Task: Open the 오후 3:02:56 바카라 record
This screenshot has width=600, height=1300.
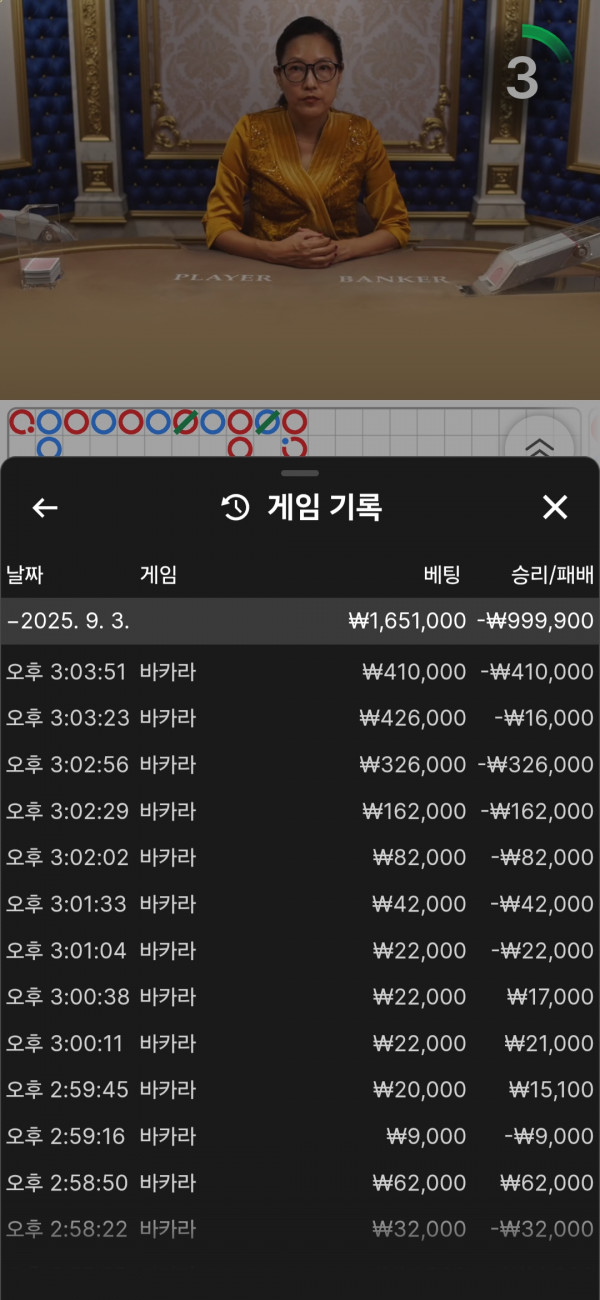Action: coord(300,765)
